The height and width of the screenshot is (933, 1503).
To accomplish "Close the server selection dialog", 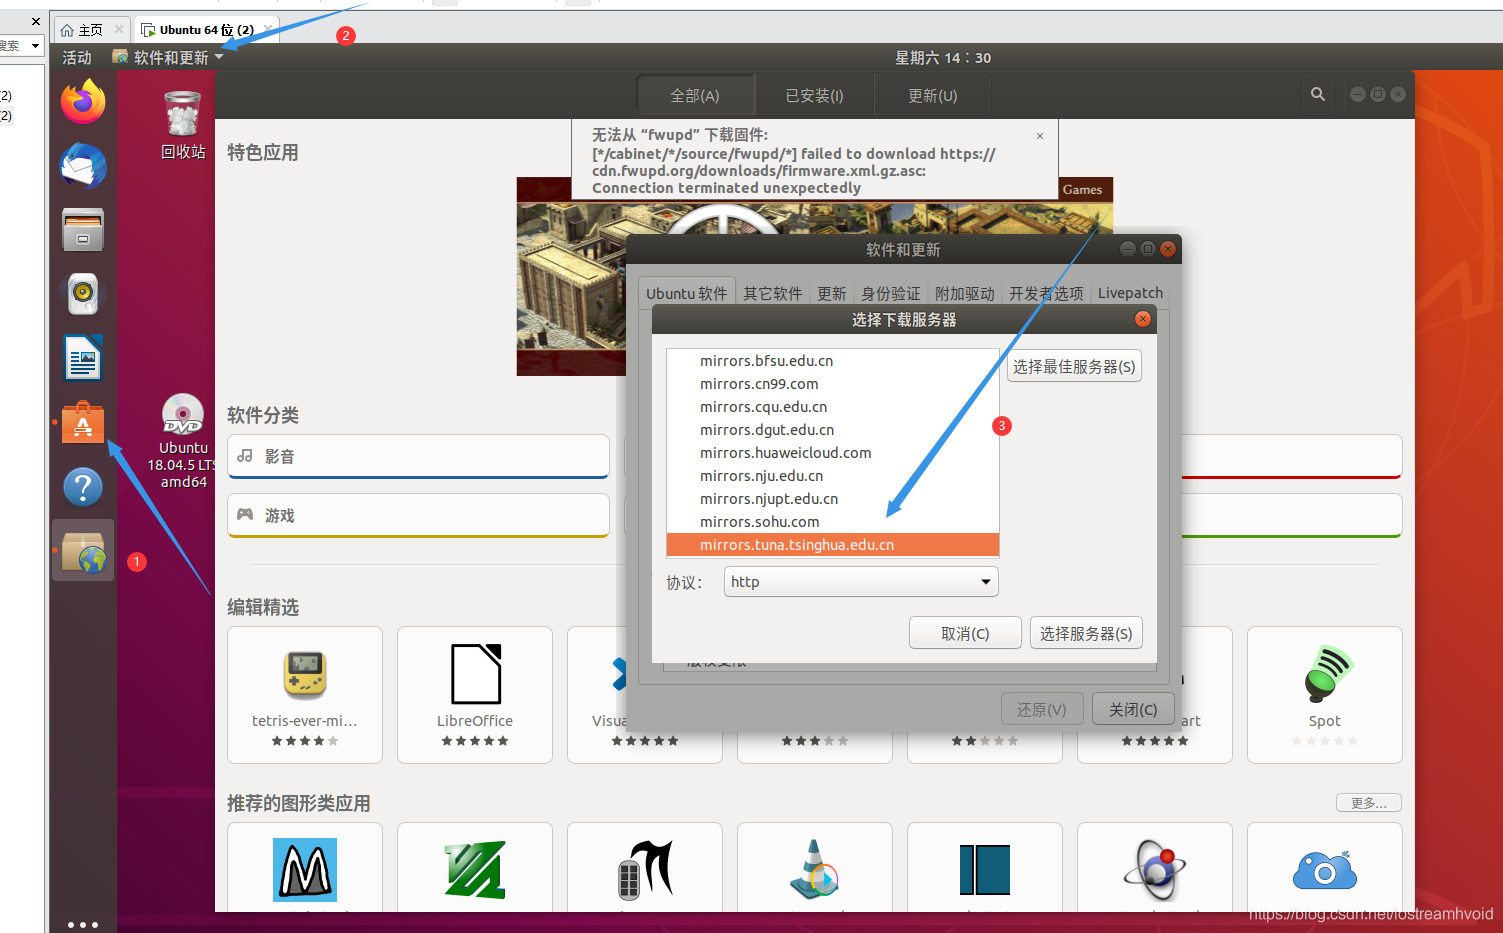I will tap(1143, 319).
